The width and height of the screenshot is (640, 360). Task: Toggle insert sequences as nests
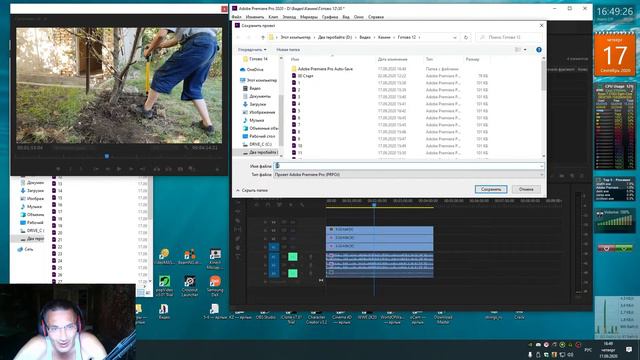(x=256, y=204)
